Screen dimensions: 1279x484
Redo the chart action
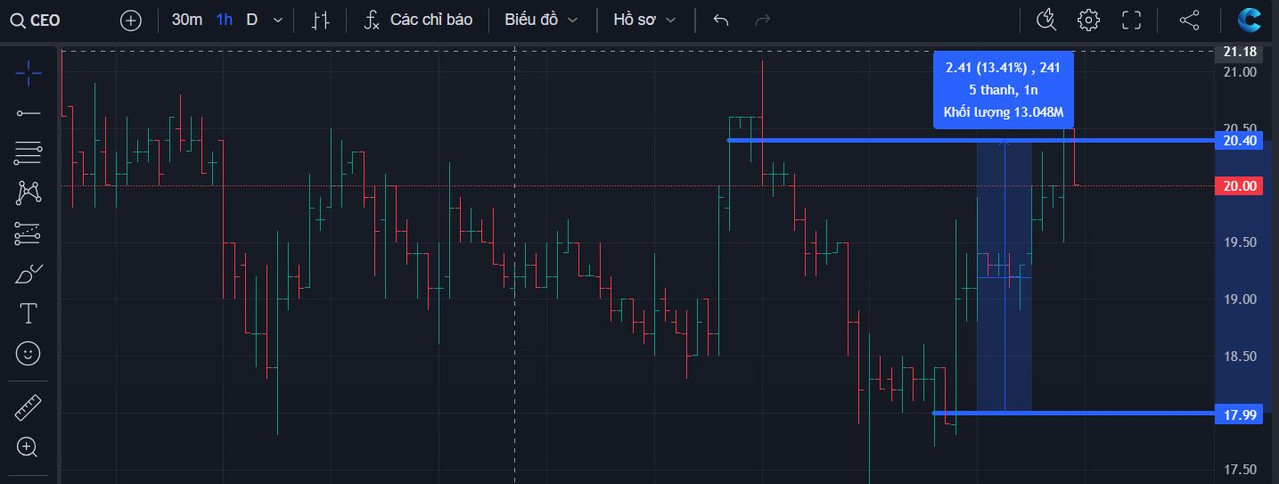[x=762, y=20]
